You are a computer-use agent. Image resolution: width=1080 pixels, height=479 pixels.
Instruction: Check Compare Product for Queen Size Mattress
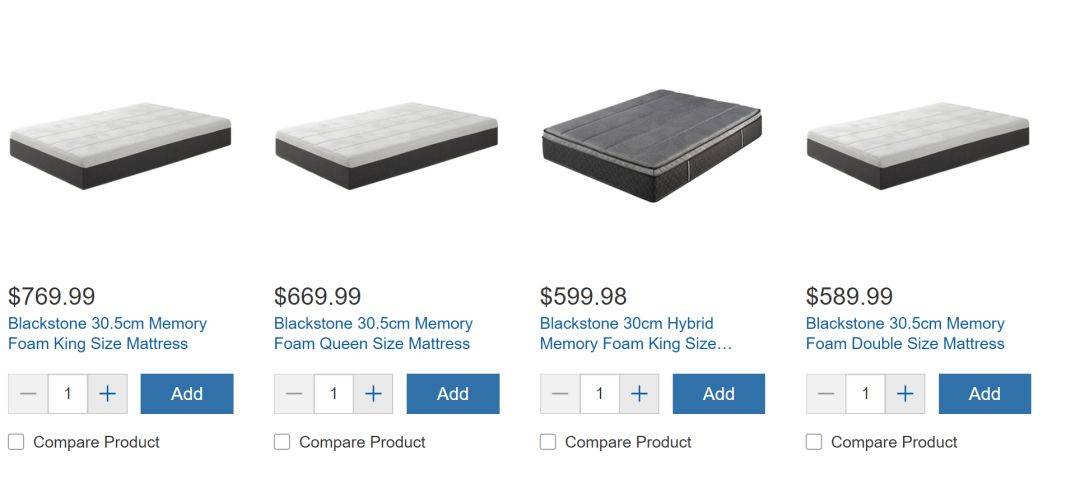pos(282,442)
